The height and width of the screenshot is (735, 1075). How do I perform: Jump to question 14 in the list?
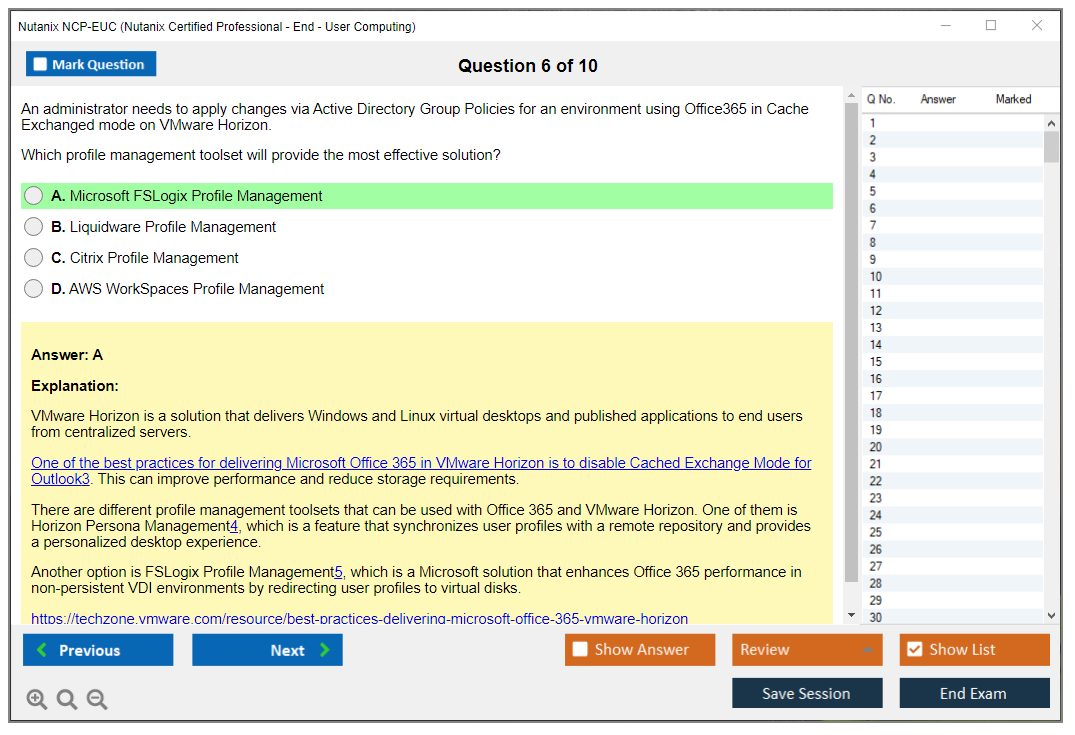(x=876, y=345)
